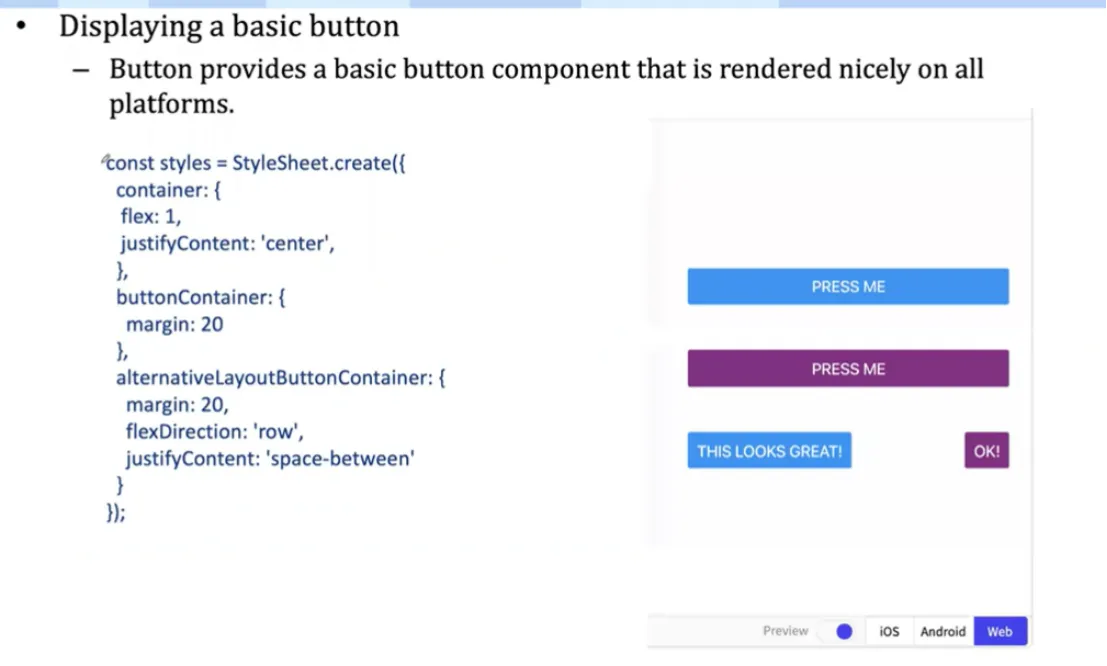Tap the THIS LOOKS GREAT! button
The height and width of the screenshot is (666, 1107).
pyautogui.click(x=770, y=451)
